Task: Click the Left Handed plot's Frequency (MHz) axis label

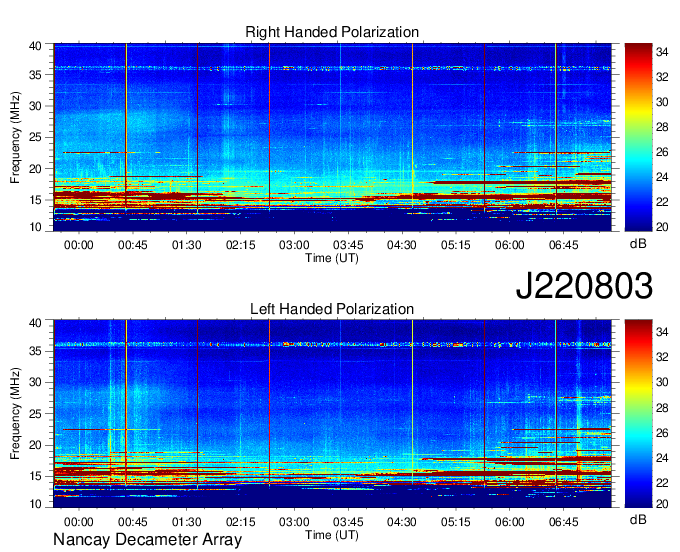Action: (15, 414)
